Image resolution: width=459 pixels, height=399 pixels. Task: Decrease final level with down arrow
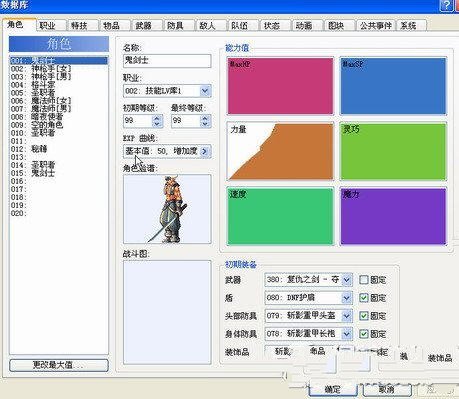coord(206,124)
